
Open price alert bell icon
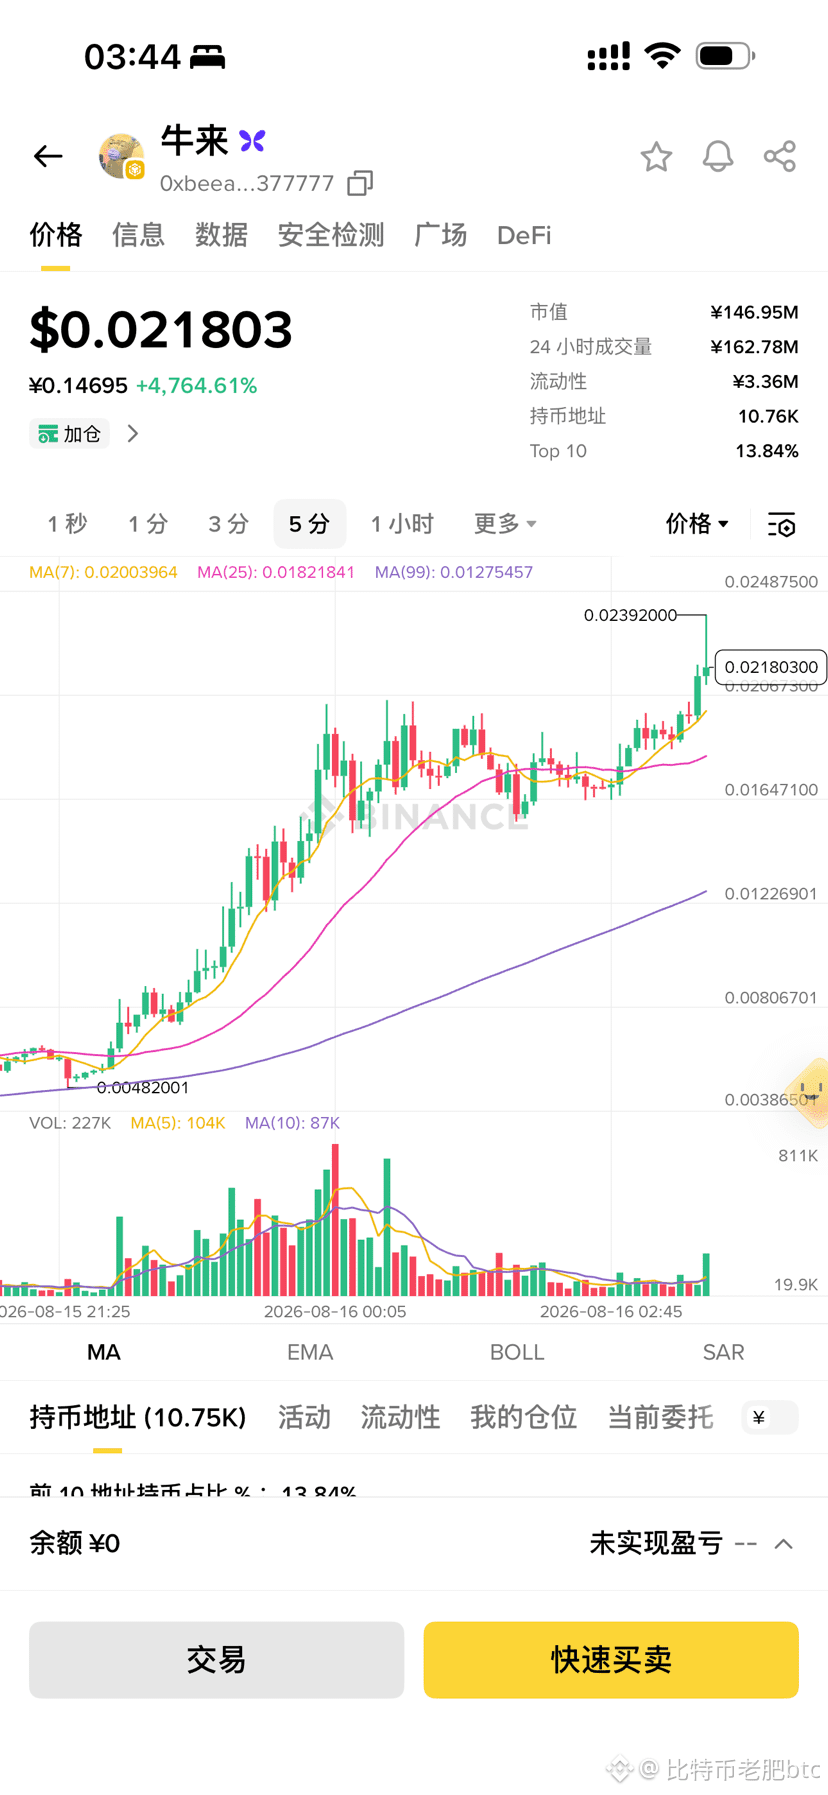[x=718, y=157]
